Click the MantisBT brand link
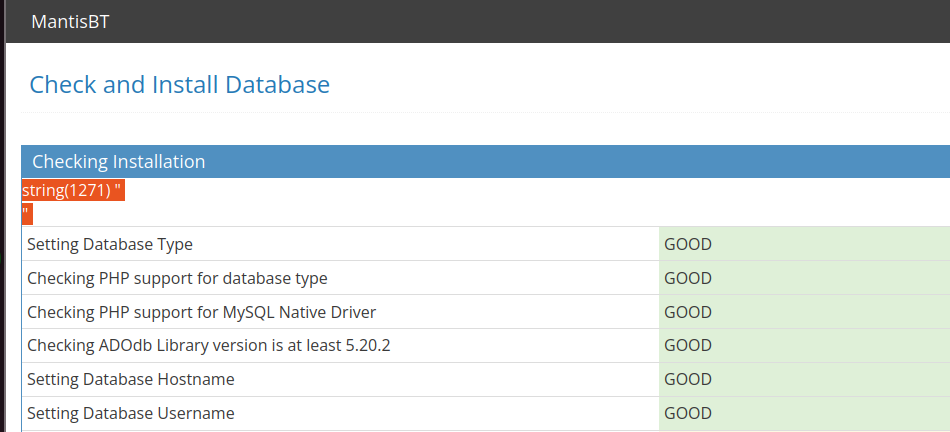This screenshot has height=432, width=950. tap(70, 22)
